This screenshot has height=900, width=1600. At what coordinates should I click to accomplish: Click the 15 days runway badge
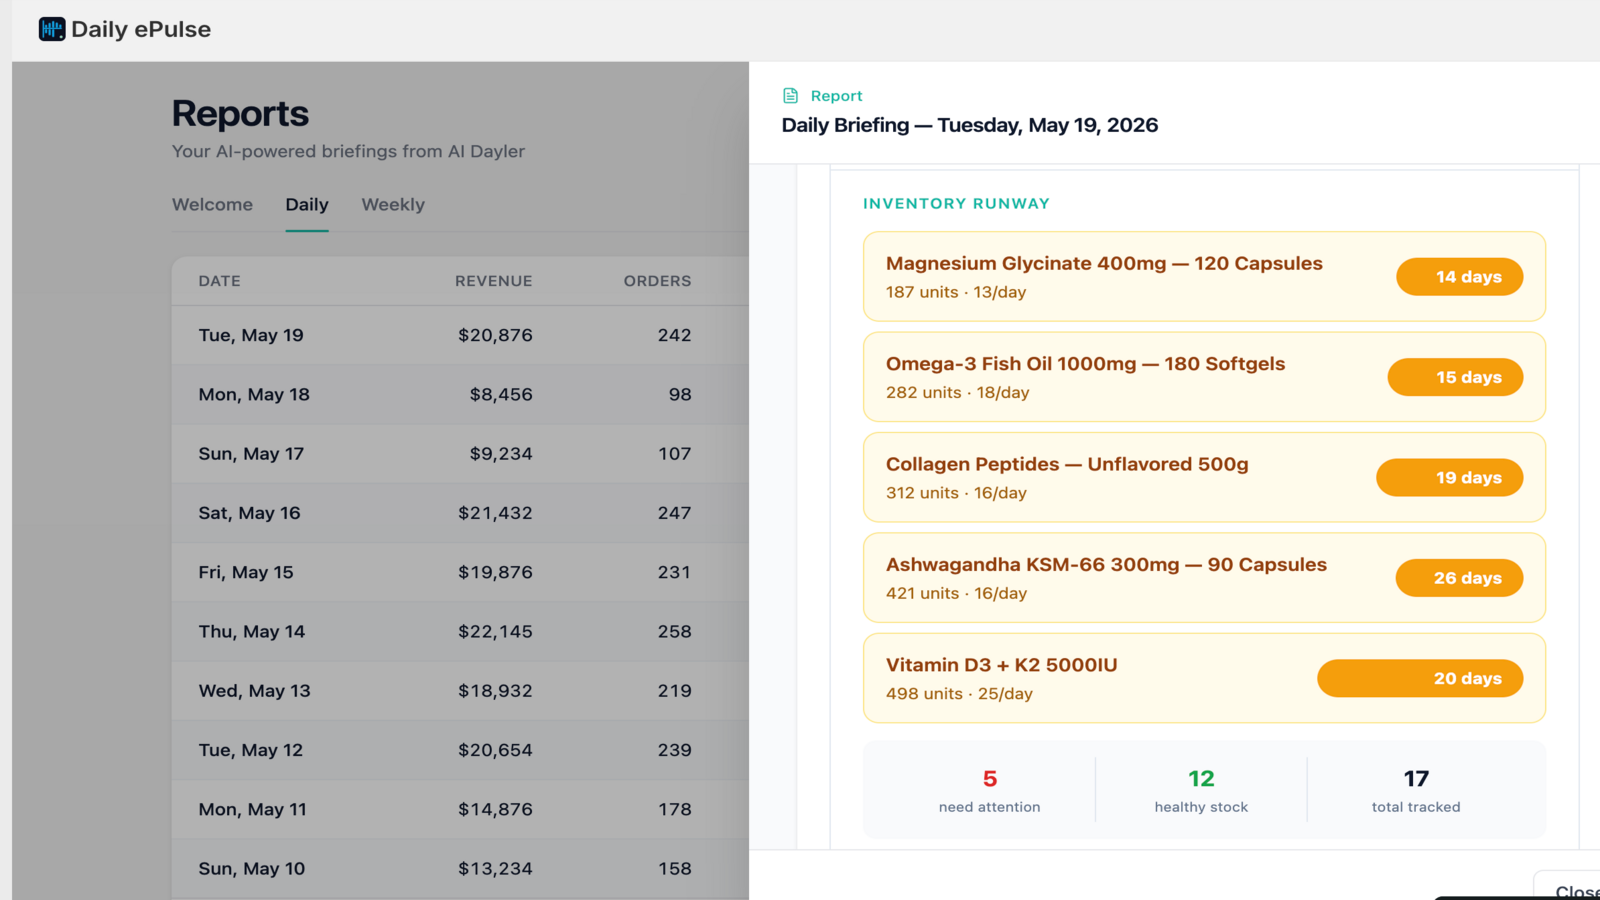1456,377
